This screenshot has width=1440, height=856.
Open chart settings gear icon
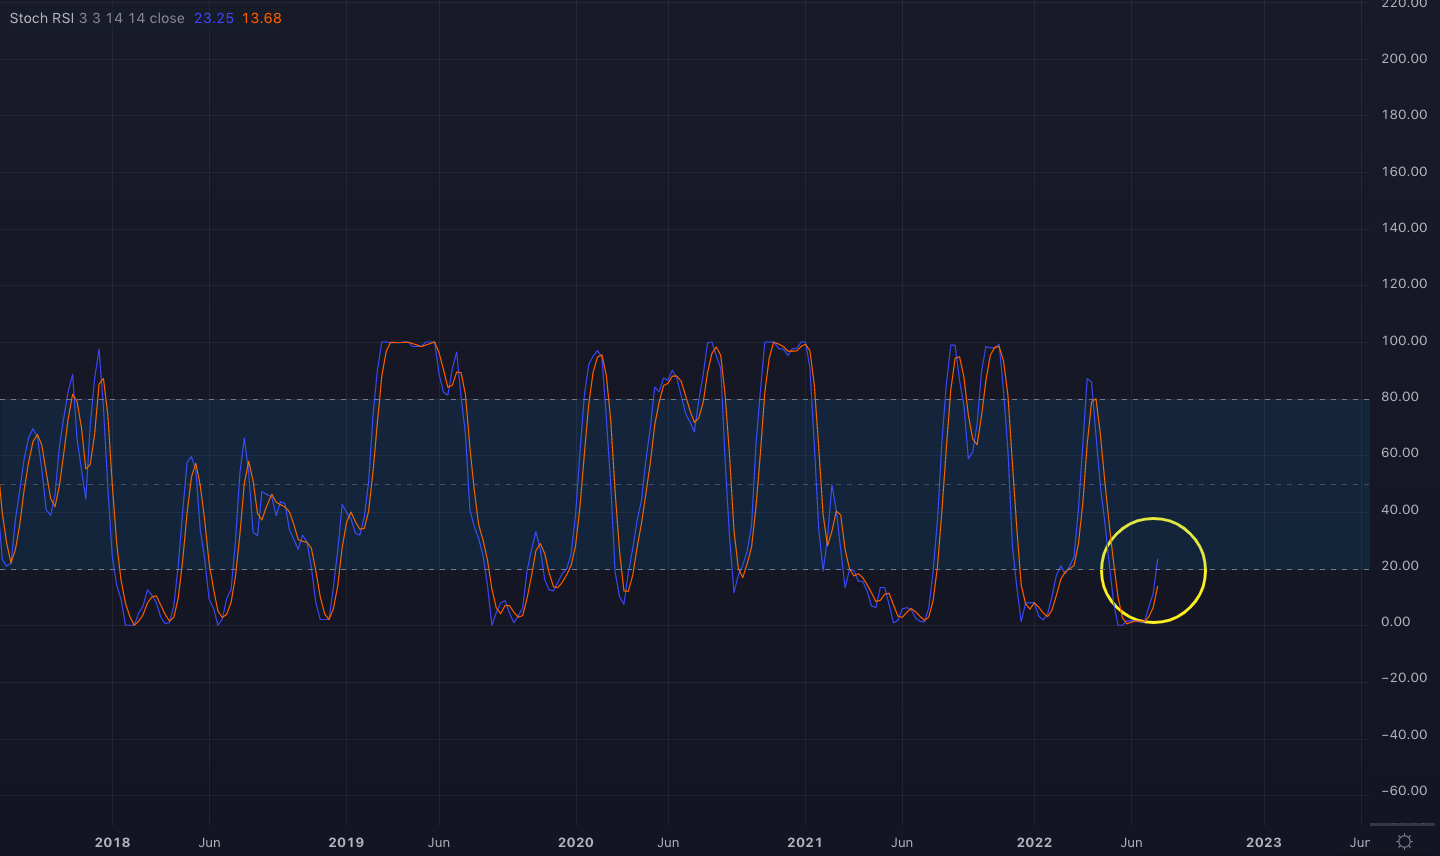pyautogui.click(x=1405, y=842)
